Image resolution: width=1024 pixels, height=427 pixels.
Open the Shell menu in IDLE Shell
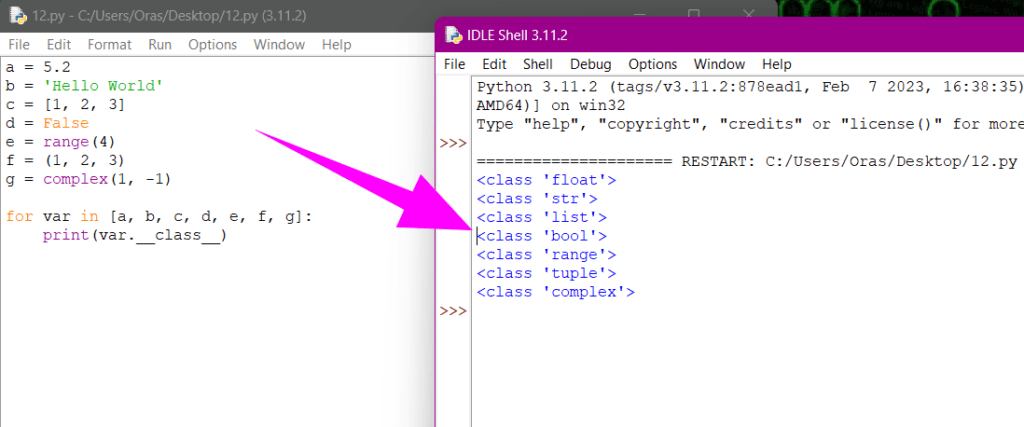click(x=538, y=64)
